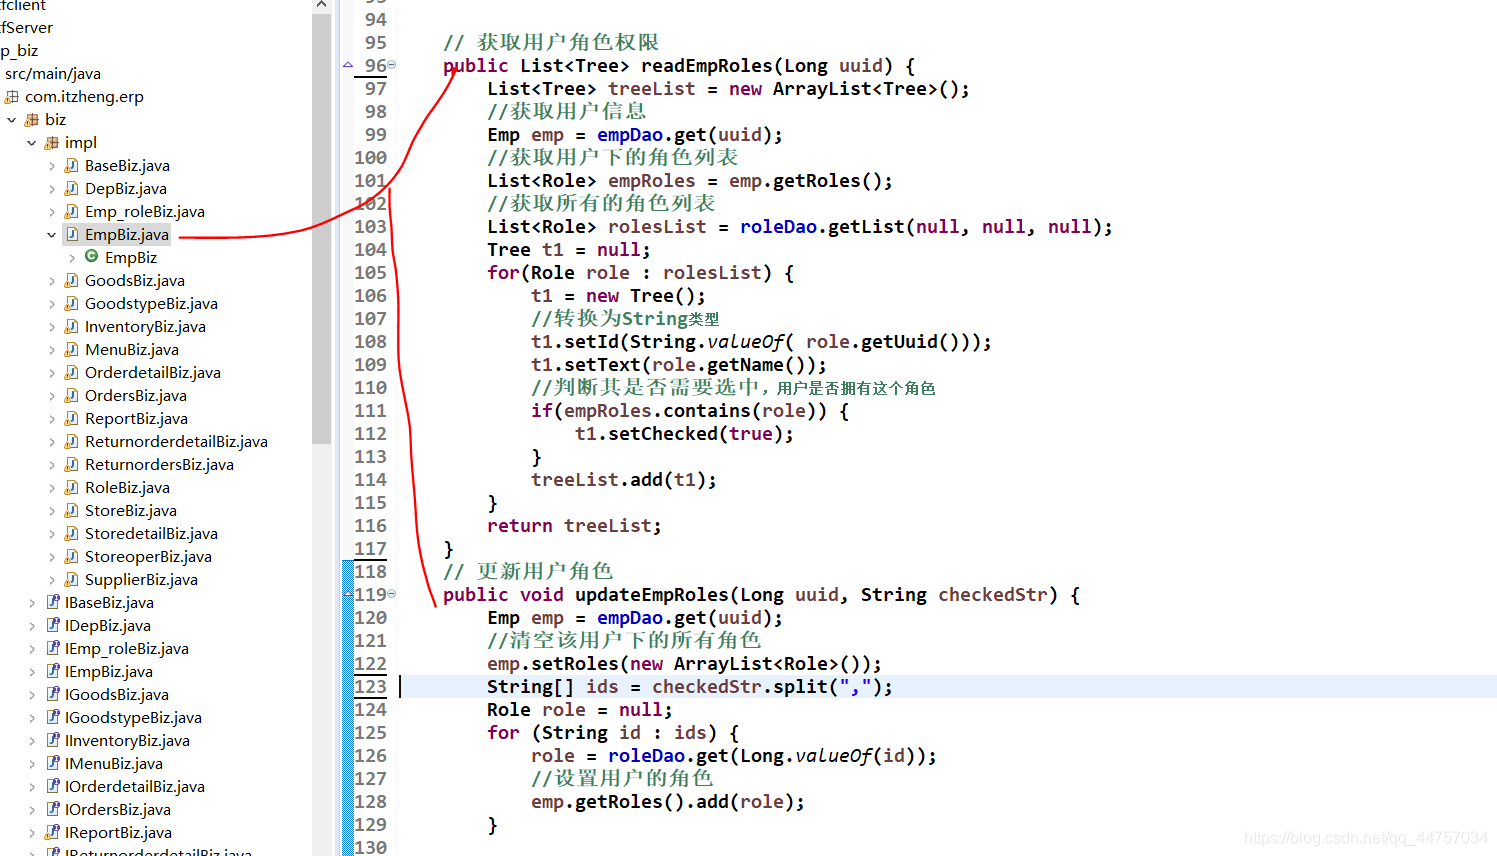Viewport: 1497px width, 856px height.
Task: Select the src/main/java source folder
Action: click(x=53, y=74)
